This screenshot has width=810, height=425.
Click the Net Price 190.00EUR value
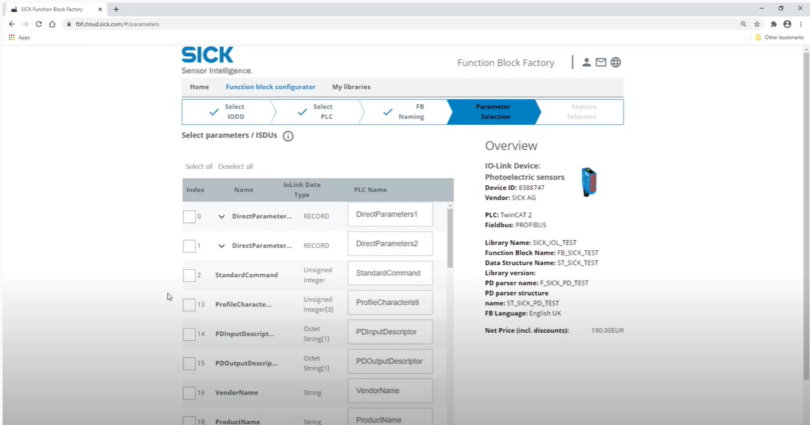608,330
